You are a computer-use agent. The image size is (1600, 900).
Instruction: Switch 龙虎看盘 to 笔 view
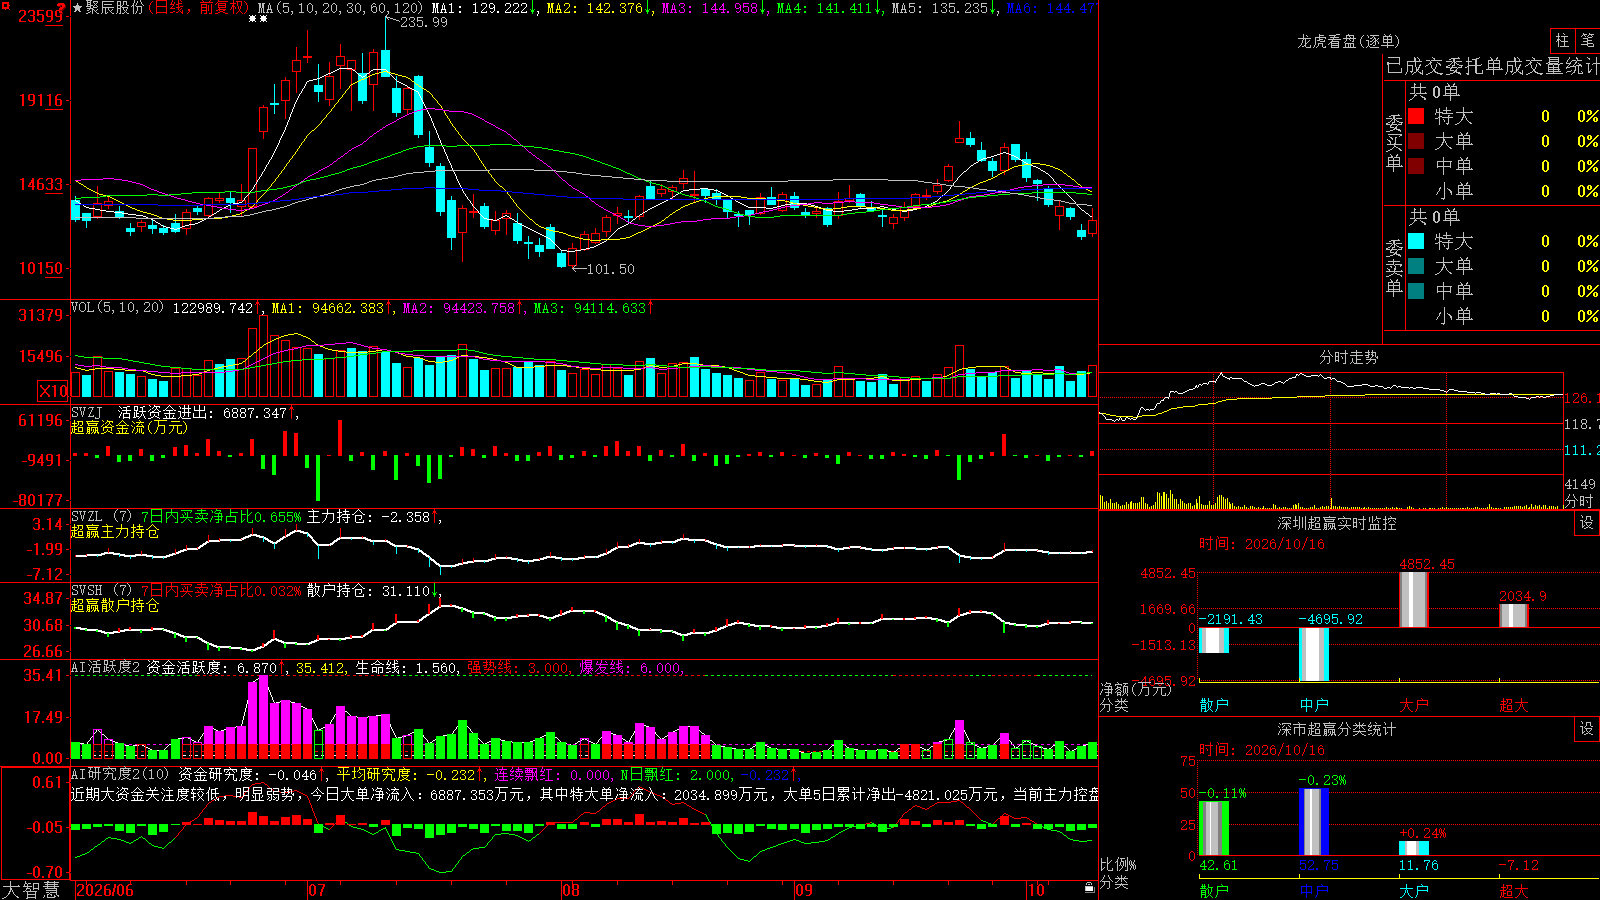1587,41
